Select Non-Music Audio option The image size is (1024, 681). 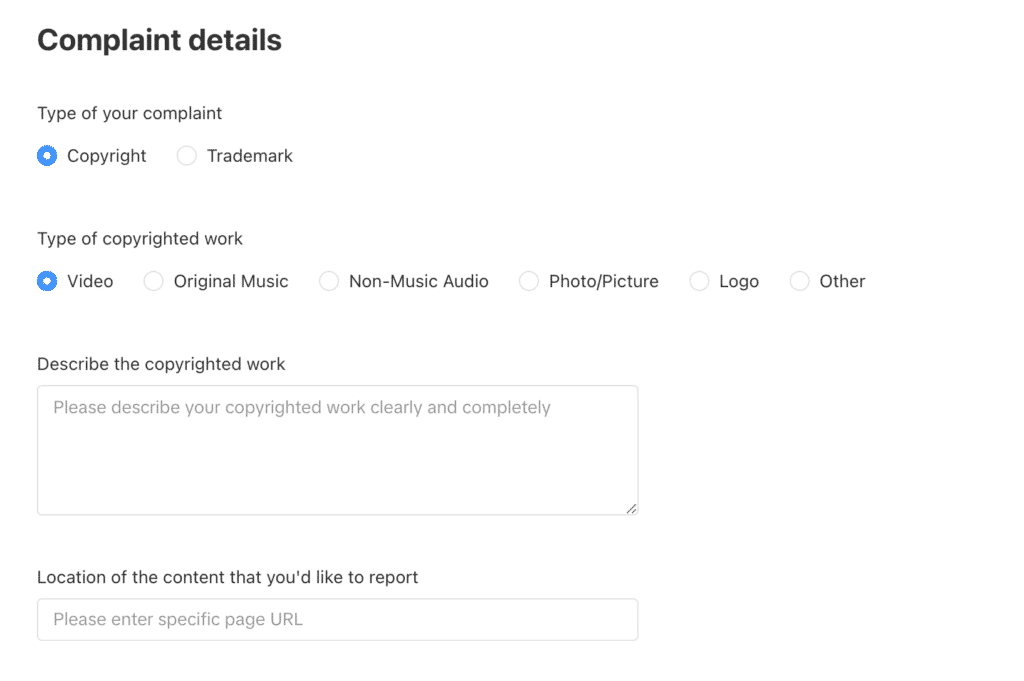pyautogui.click(x=329, y=281)
